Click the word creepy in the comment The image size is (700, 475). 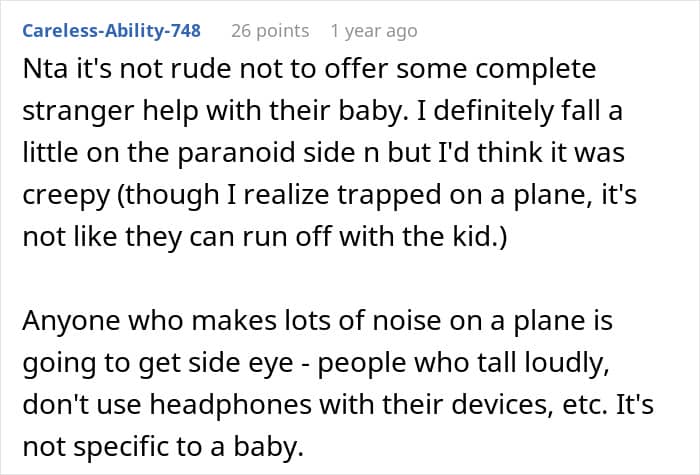[x=66, y=195]
